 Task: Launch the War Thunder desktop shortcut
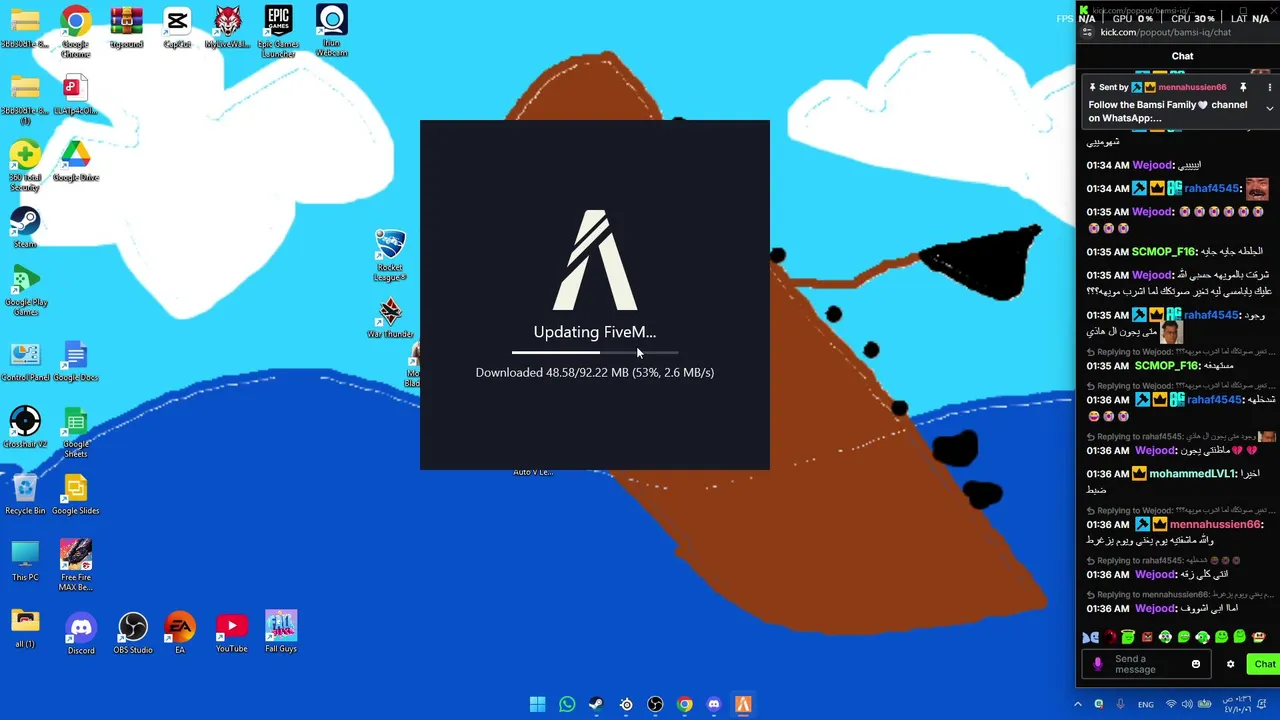click(x=391, y=318)
